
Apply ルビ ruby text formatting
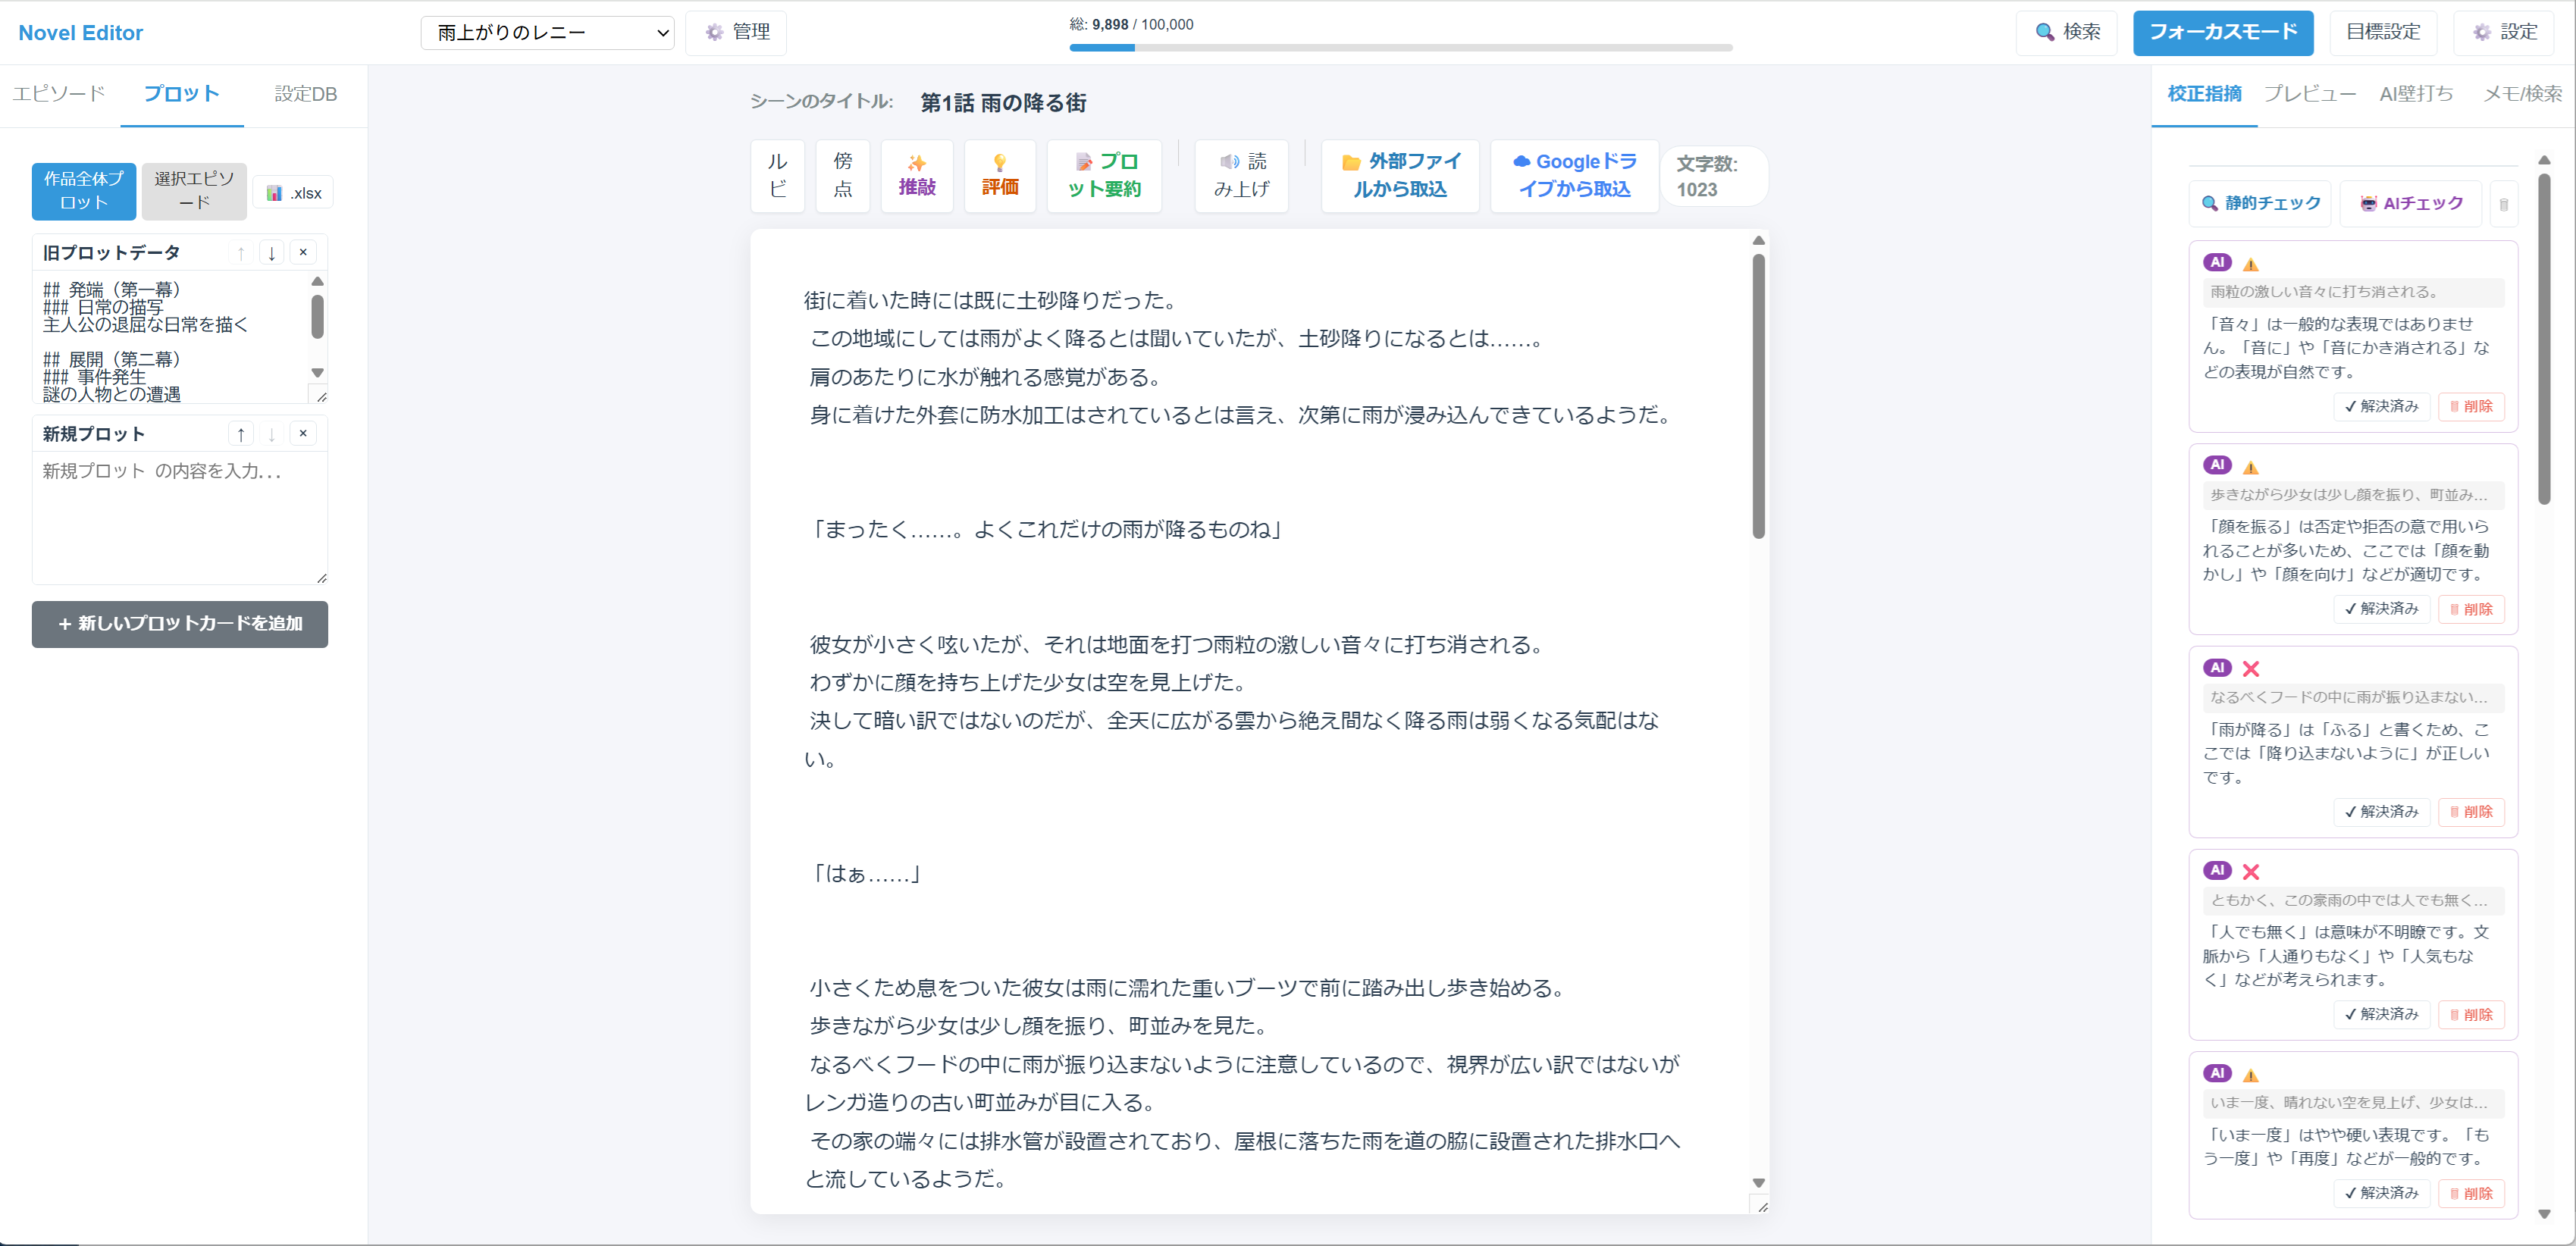(777, 175)
